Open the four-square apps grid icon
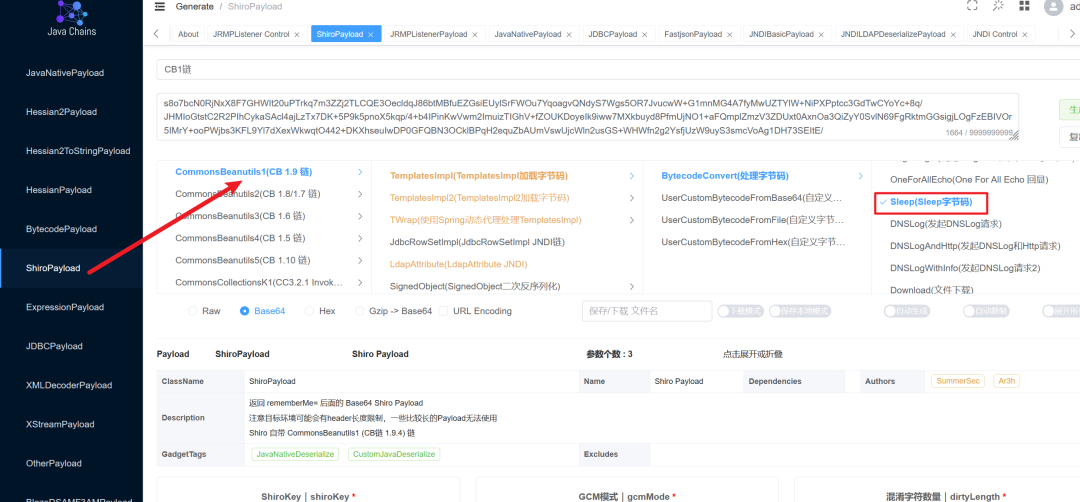The width and height of the screenshot is (1080, 502). 1025,6
